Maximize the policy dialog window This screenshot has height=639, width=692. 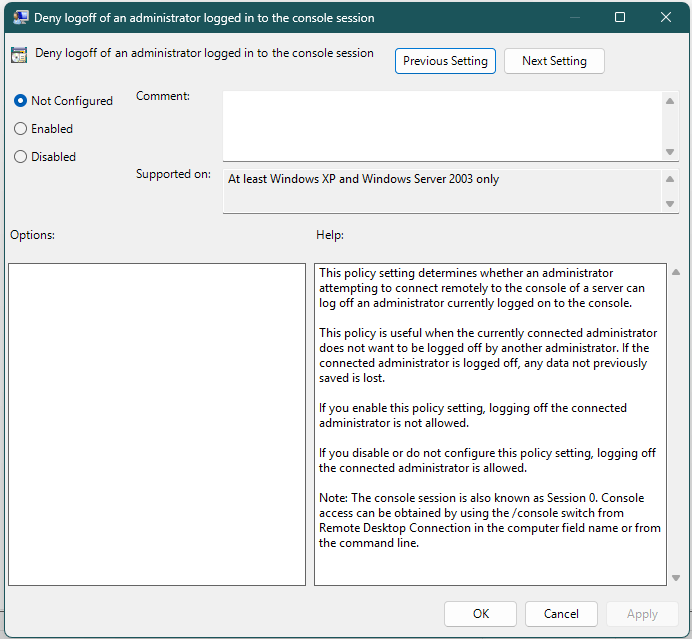tap(620, 17)
